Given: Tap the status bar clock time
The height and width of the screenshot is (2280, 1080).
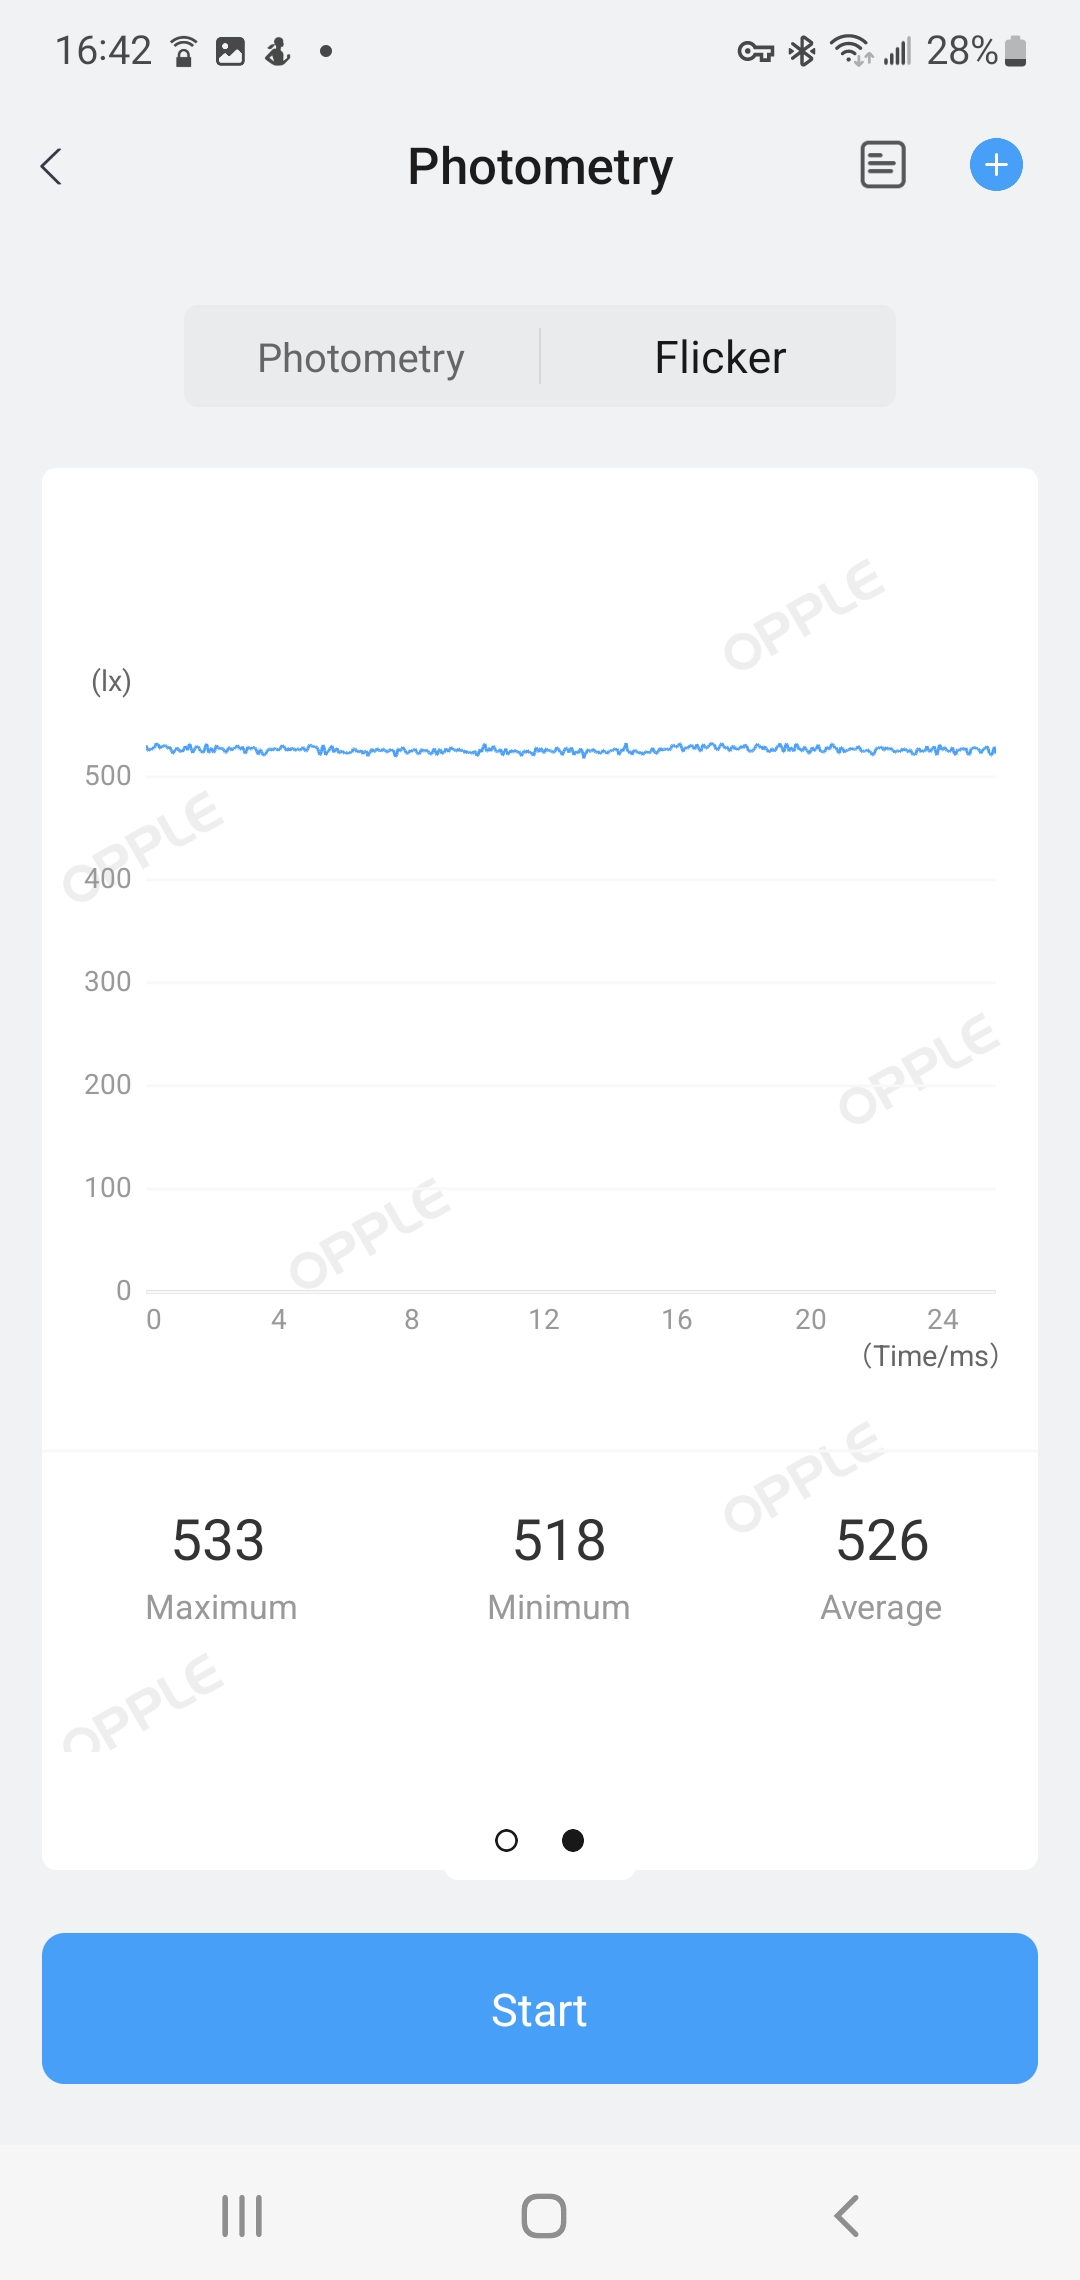Looking at the screenshot, I should click(x=103, y=51).
